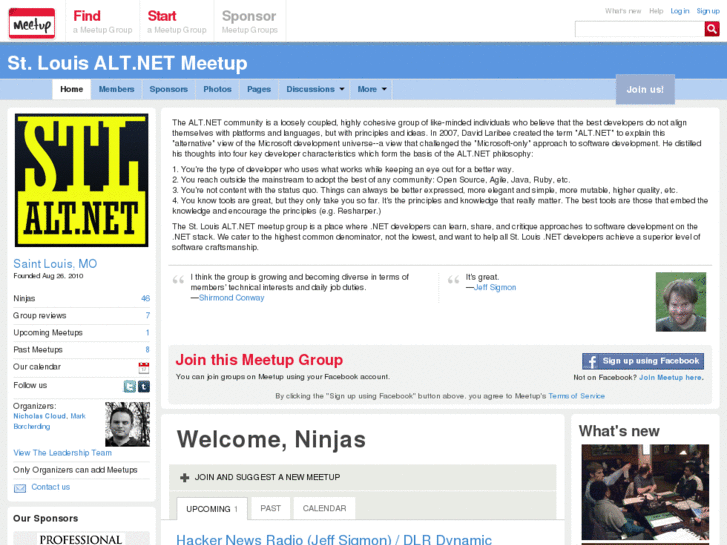Screen dimensions: 727x545
Task: Click the Sign up link
Action: tap(708, 11)
